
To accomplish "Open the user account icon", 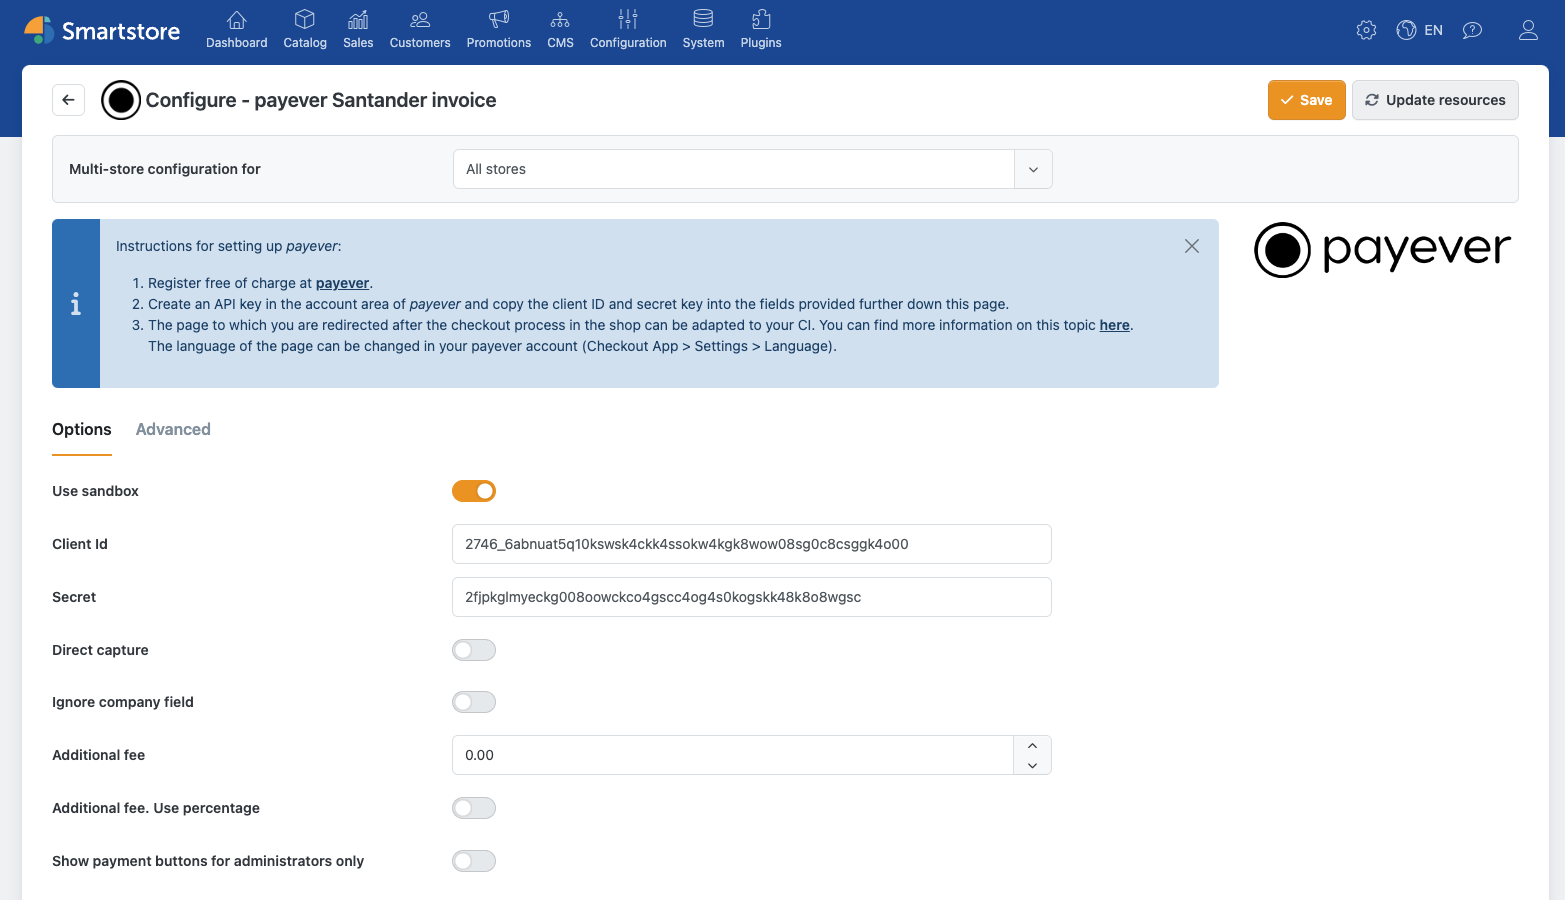I will 1528,30.
